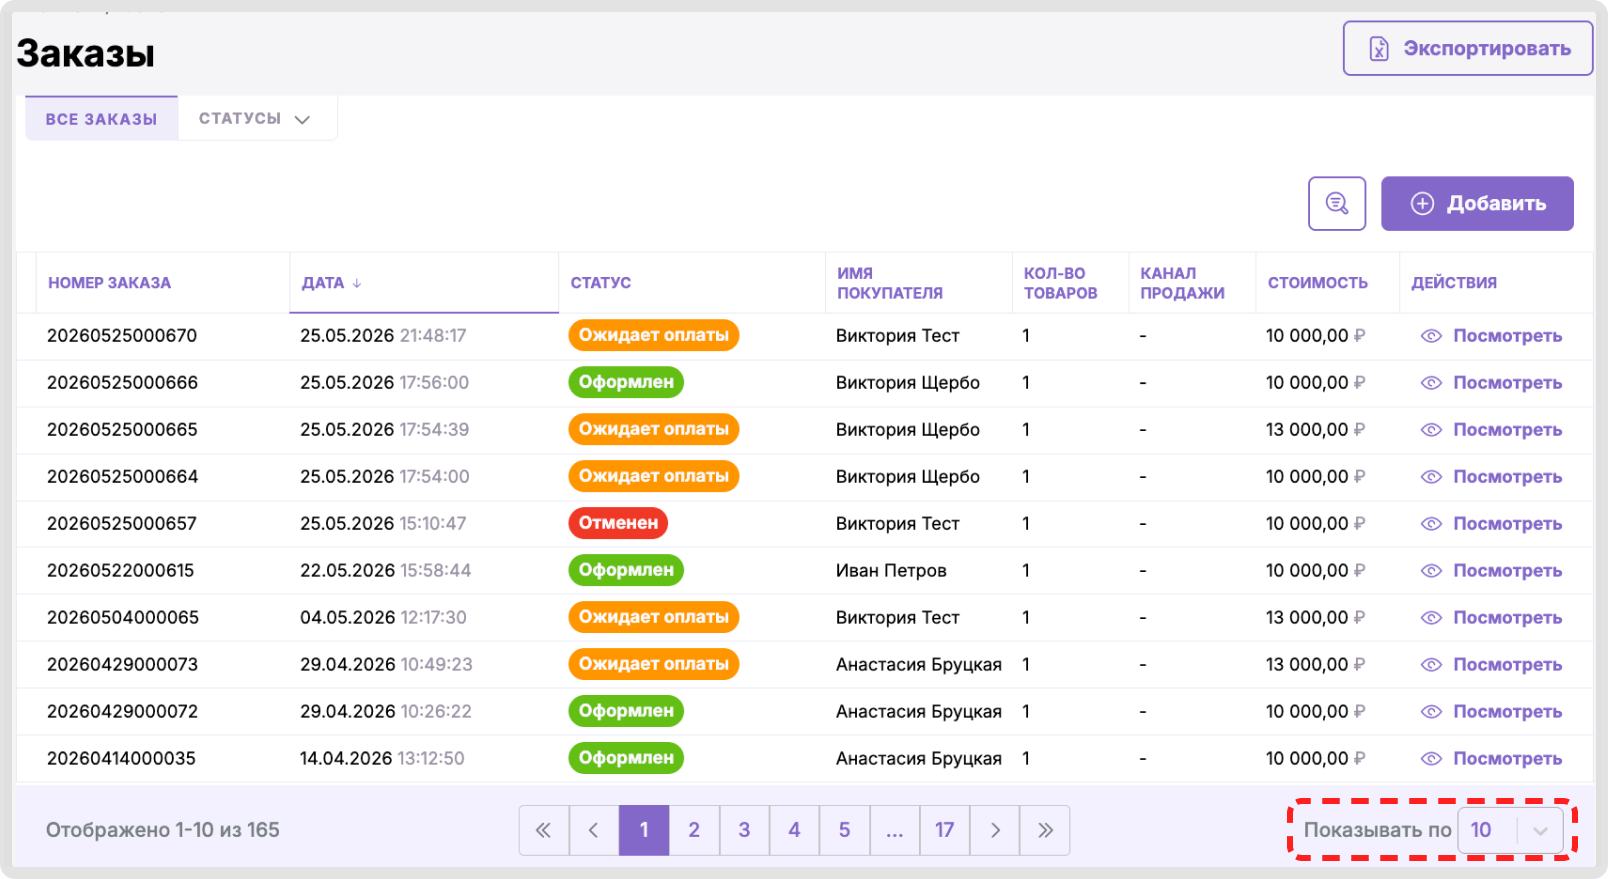The image size is (1608, 879).
Task: Click cost of order 20260429000073
Action: [1315, 665]
